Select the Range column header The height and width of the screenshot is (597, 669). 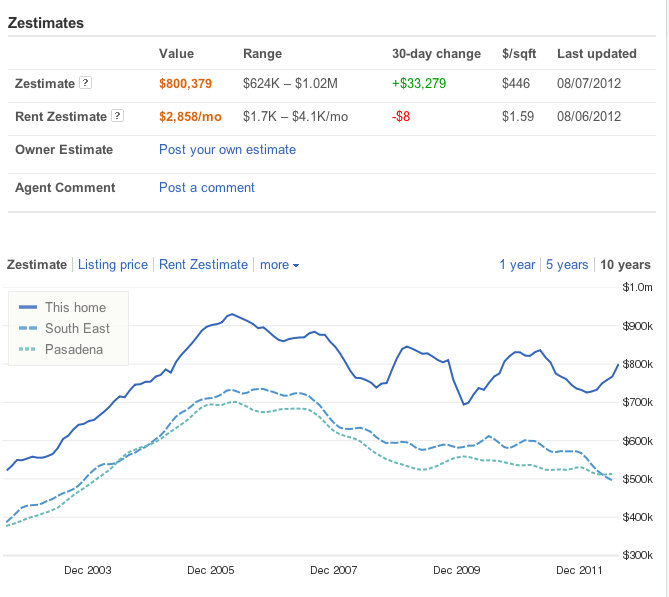click(262, 54)
